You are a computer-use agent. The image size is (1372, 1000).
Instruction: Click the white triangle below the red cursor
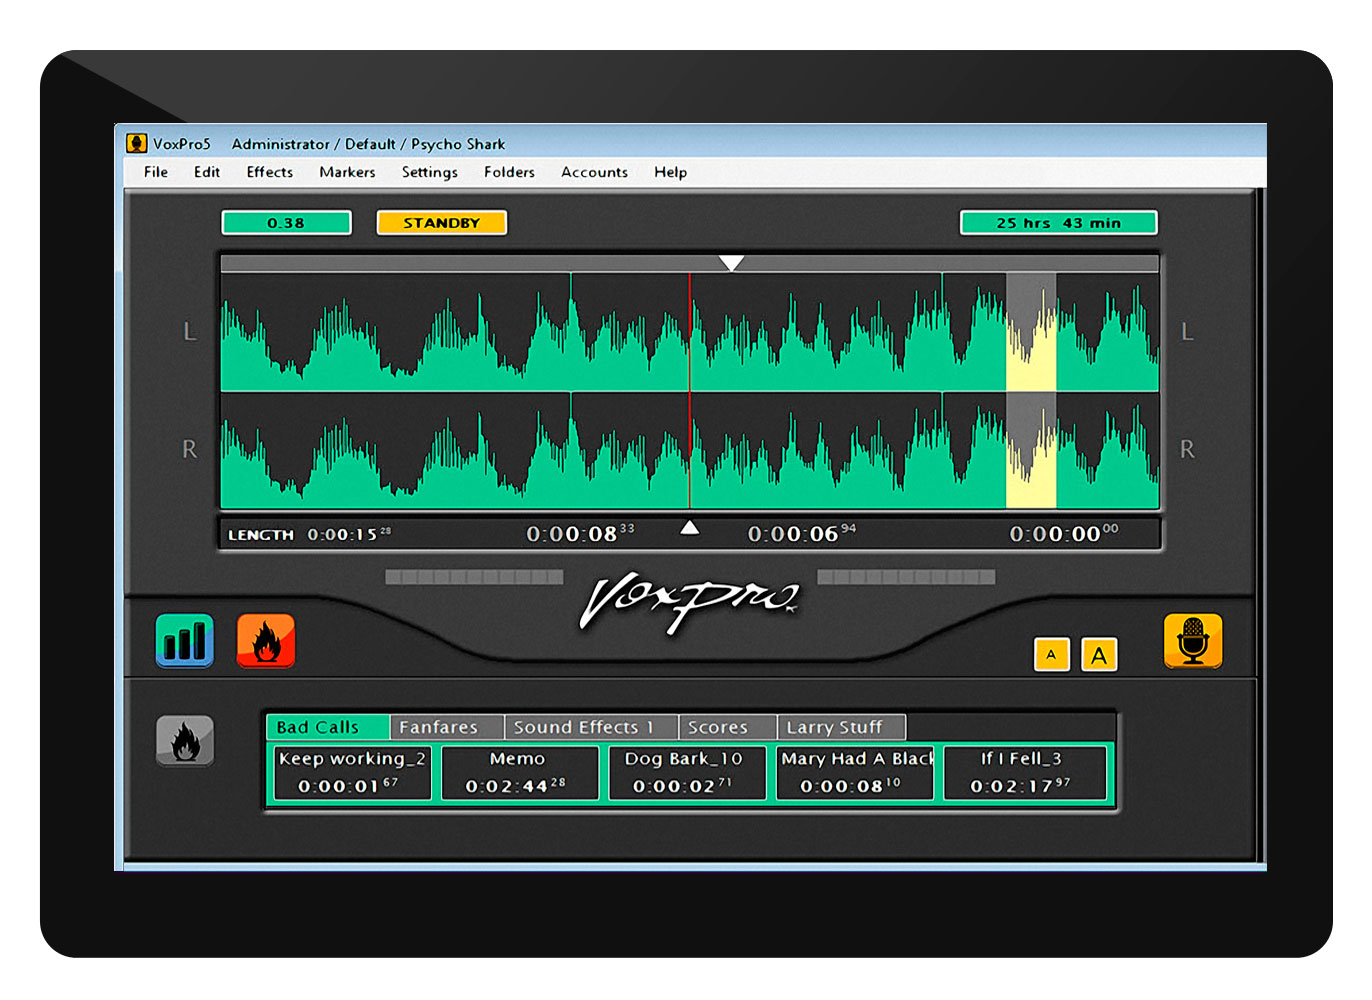tap(689, 527)
